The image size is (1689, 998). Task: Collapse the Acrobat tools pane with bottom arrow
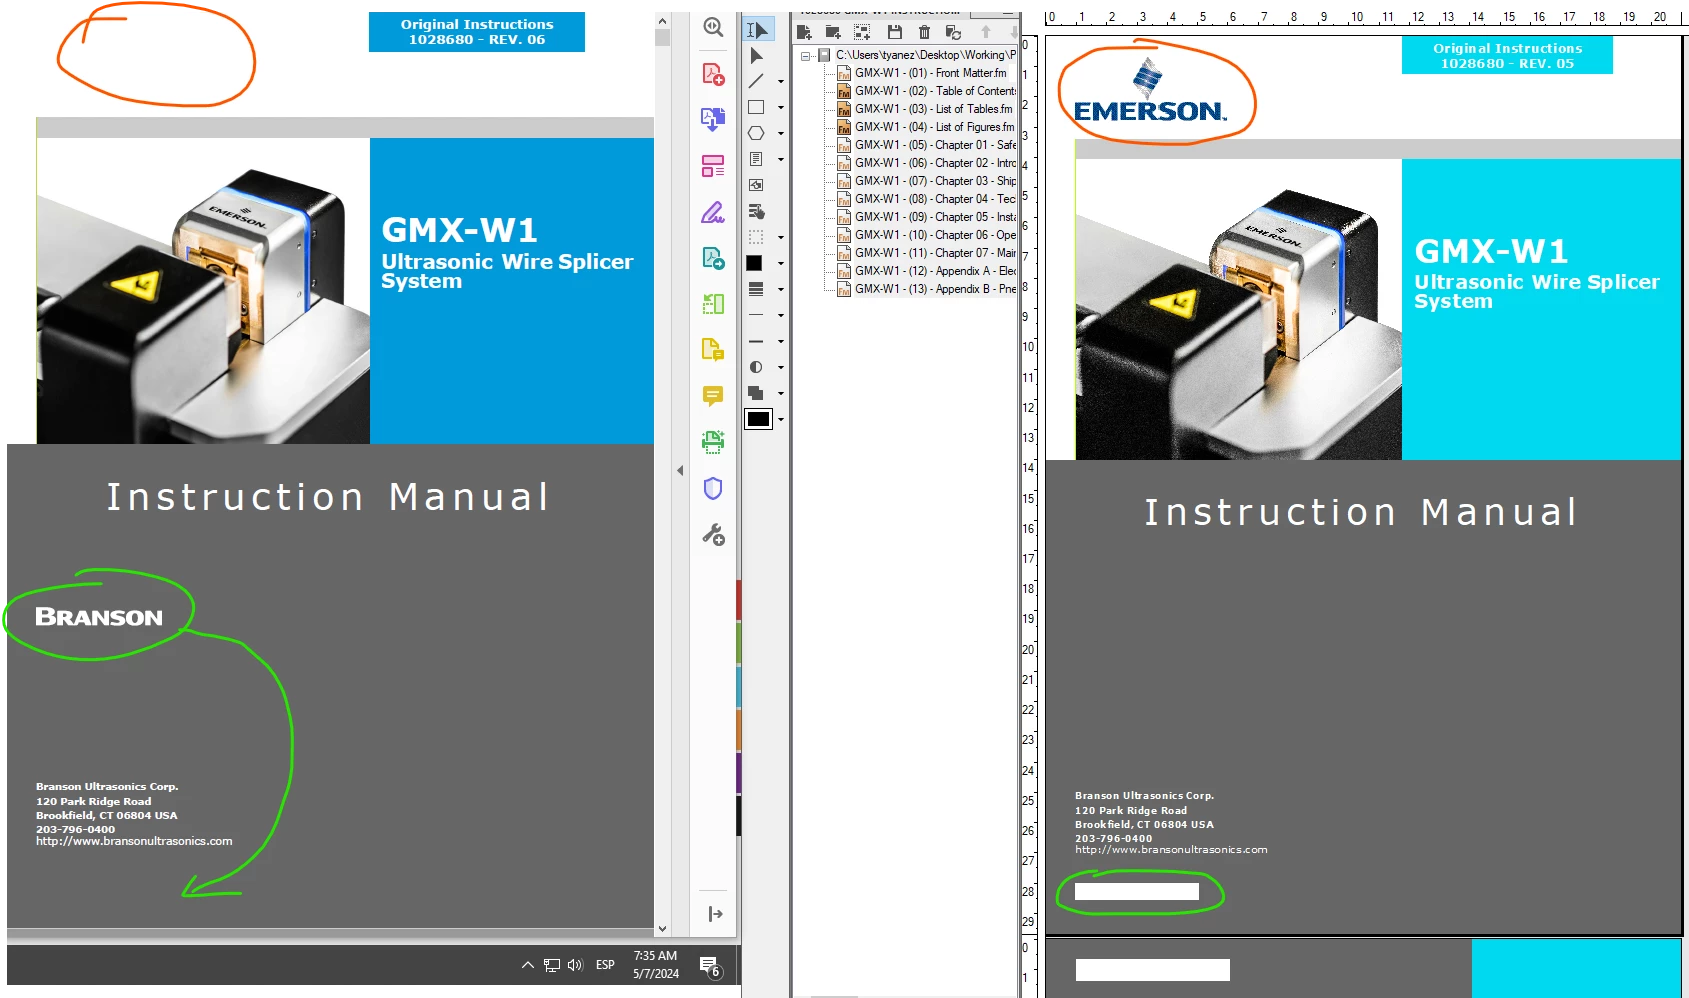click(715, 914)
